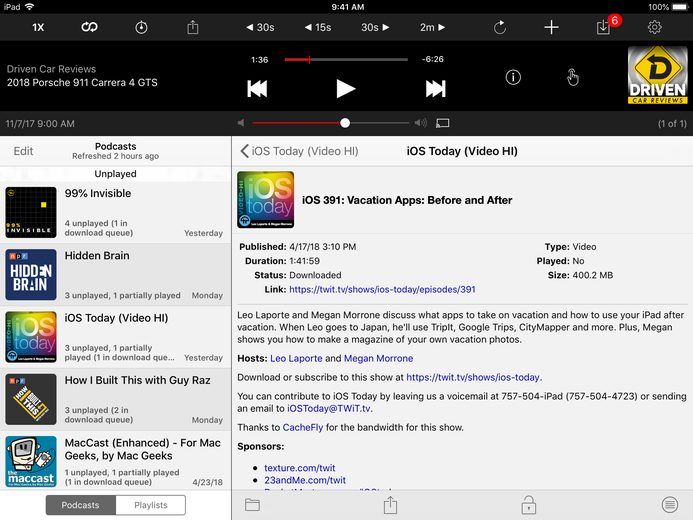Tap the share icon in top toolbar

[x=193, y=27]
